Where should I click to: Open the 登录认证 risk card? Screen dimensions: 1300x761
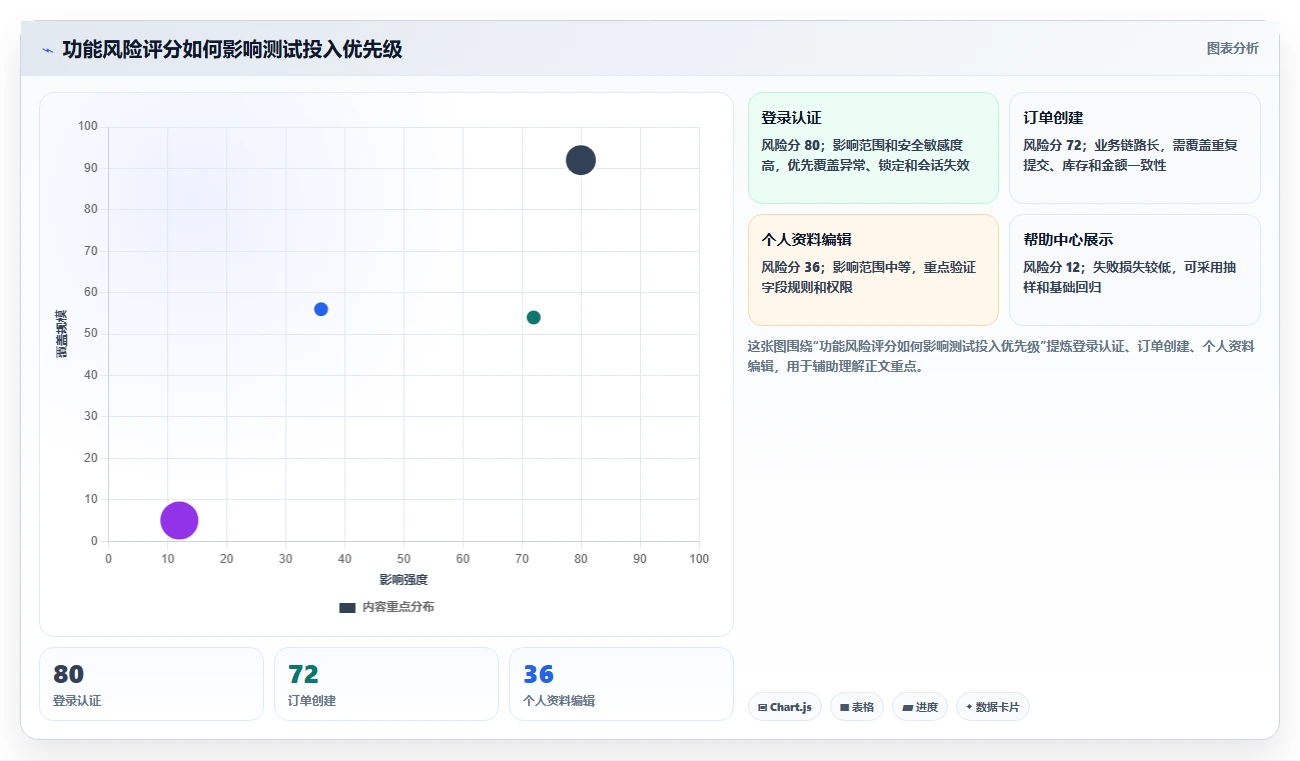(873, 148)
